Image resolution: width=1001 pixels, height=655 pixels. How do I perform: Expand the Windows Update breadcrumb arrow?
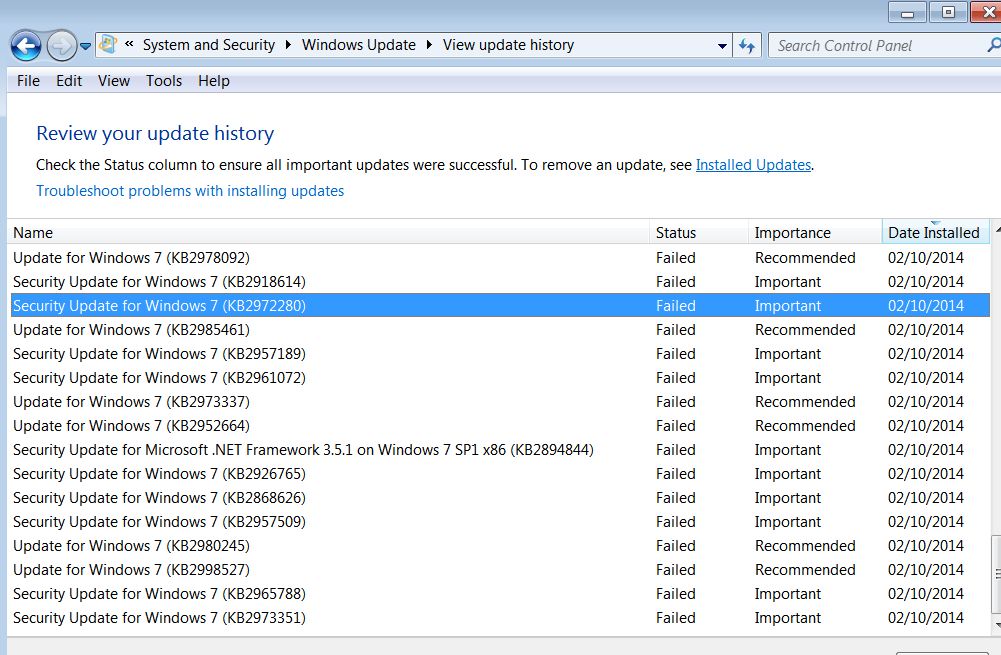(429, 45)
